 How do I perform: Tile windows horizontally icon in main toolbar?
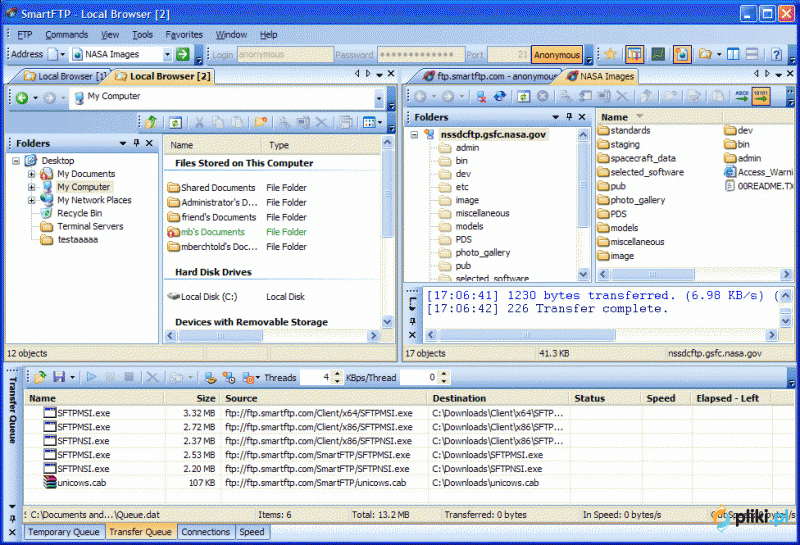[x=752, y=54]
